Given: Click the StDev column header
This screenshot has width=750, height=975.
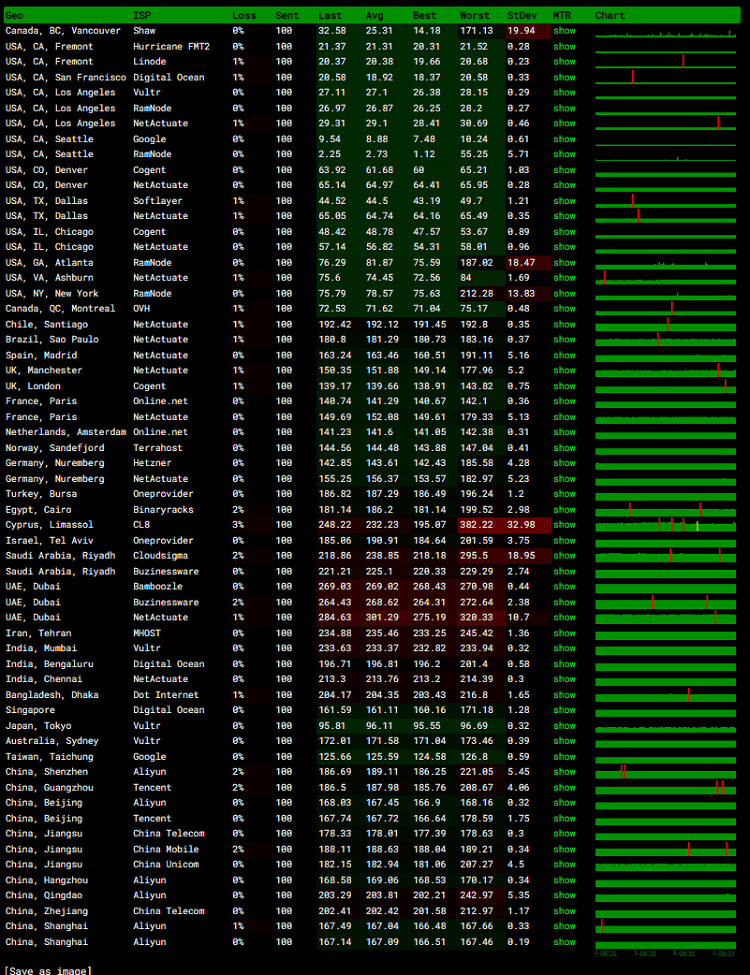Looking at the screenshot, I should click(x=522, y=16).
